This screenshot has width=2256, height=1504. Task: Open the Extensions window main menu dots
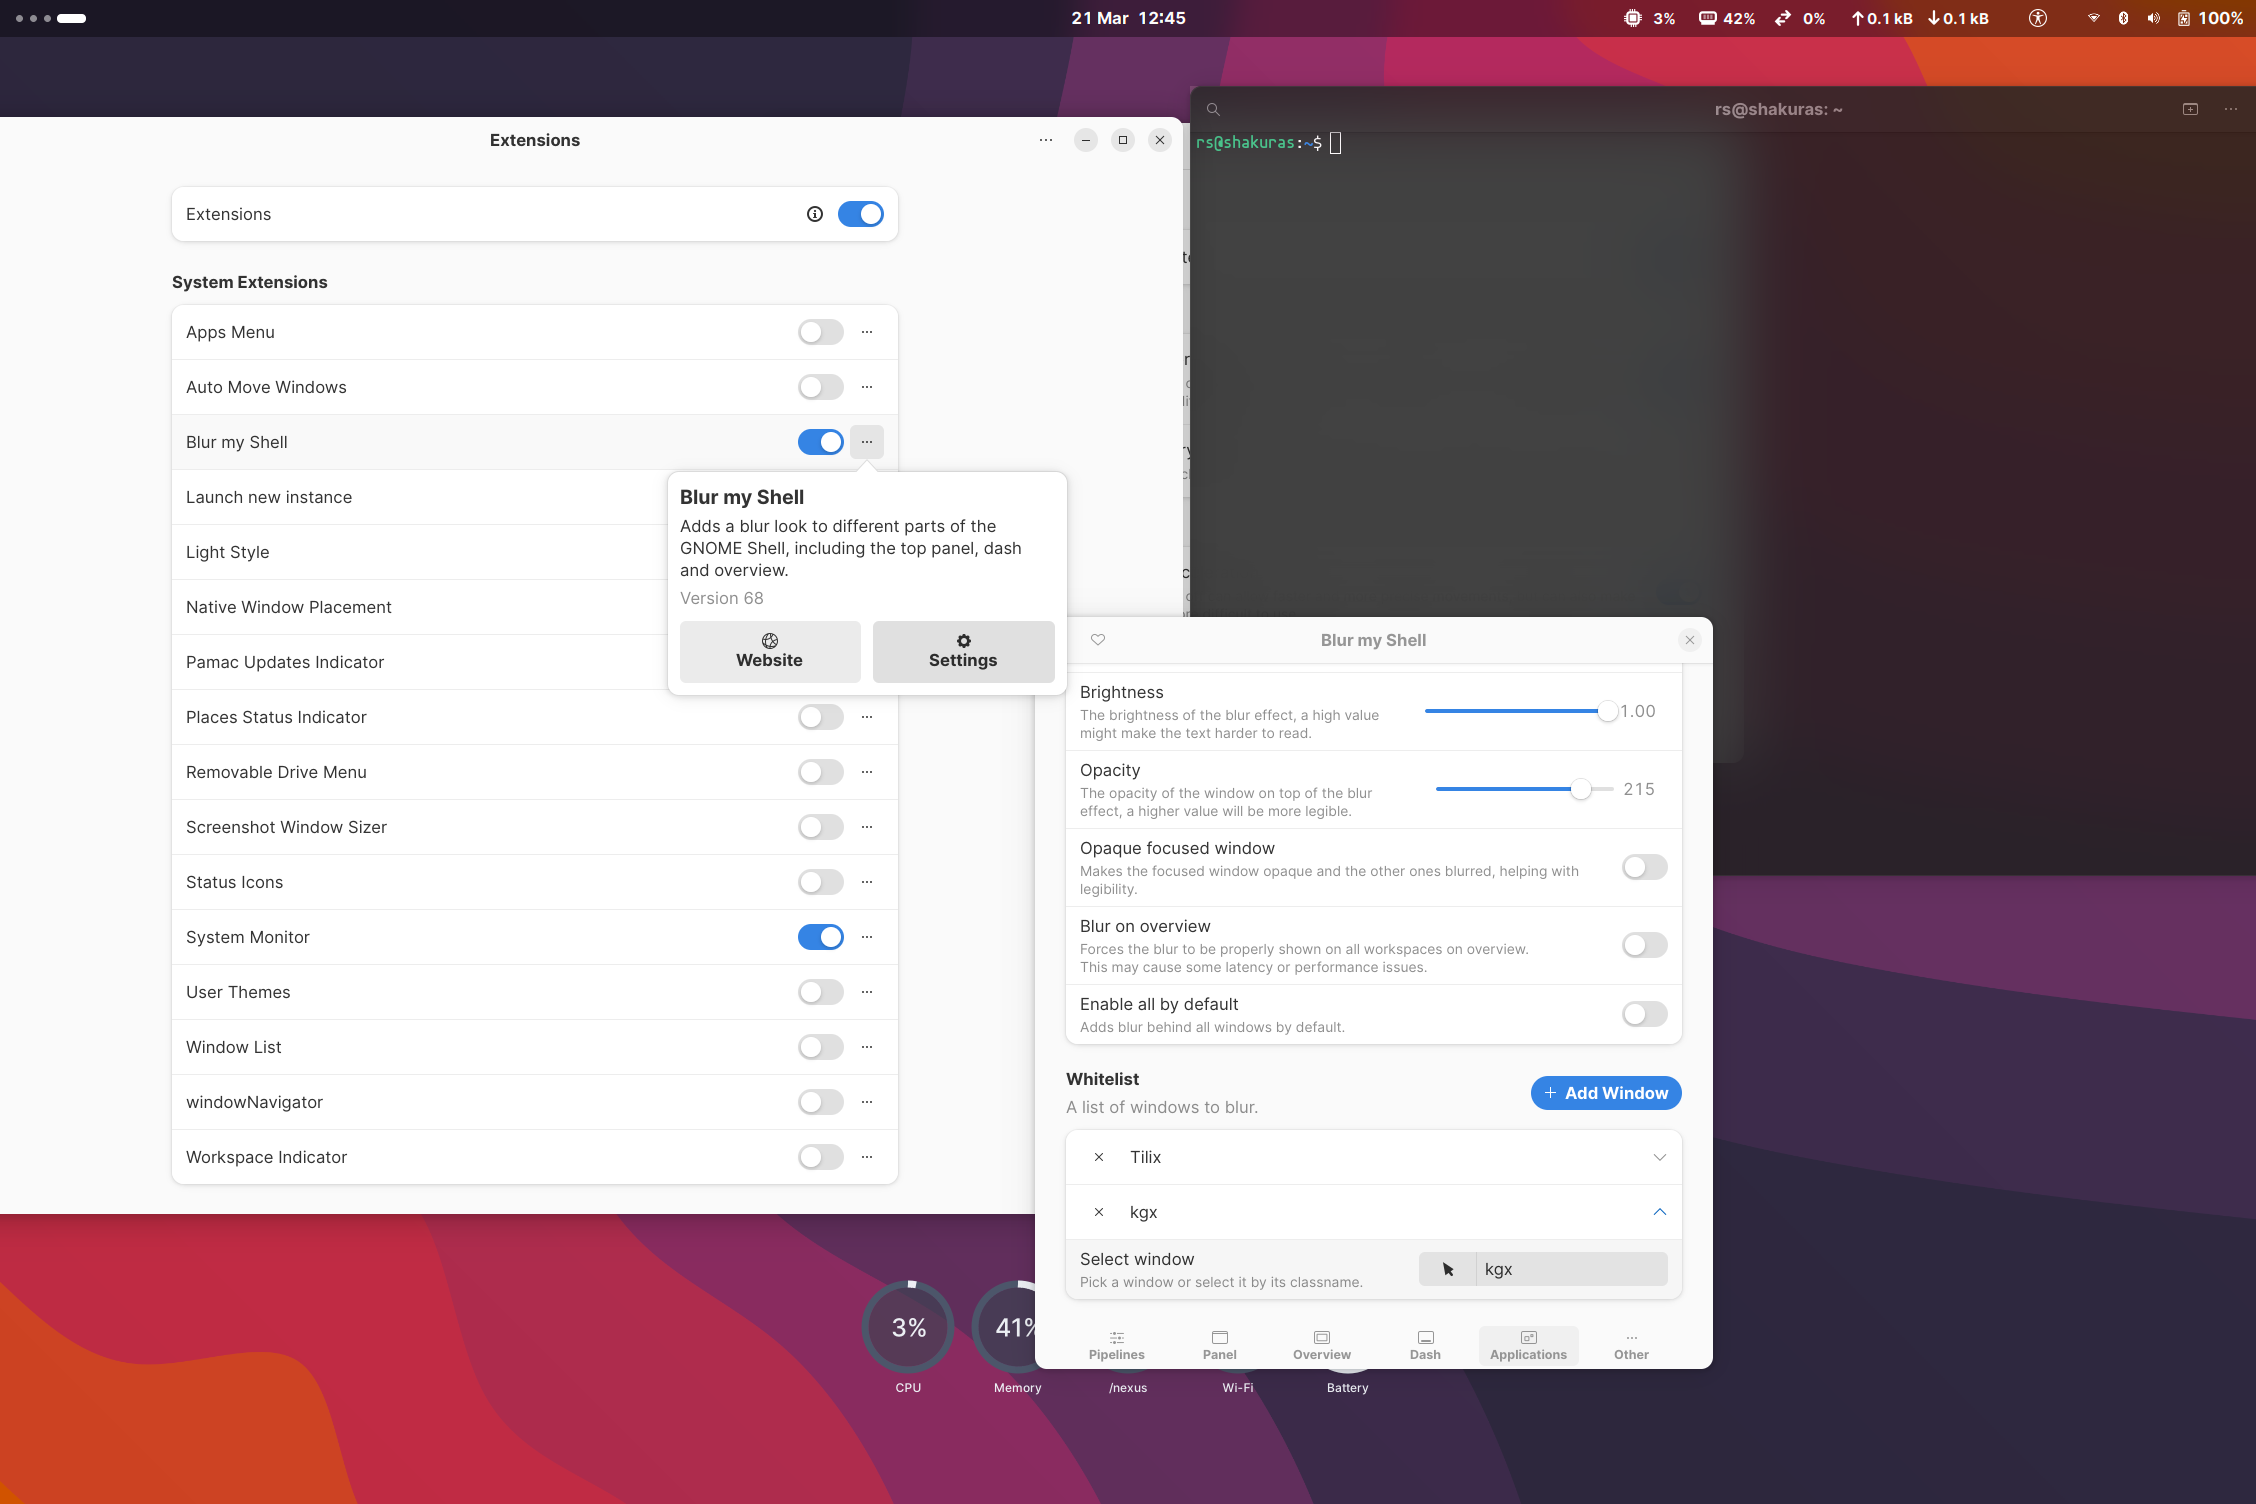1046,140
